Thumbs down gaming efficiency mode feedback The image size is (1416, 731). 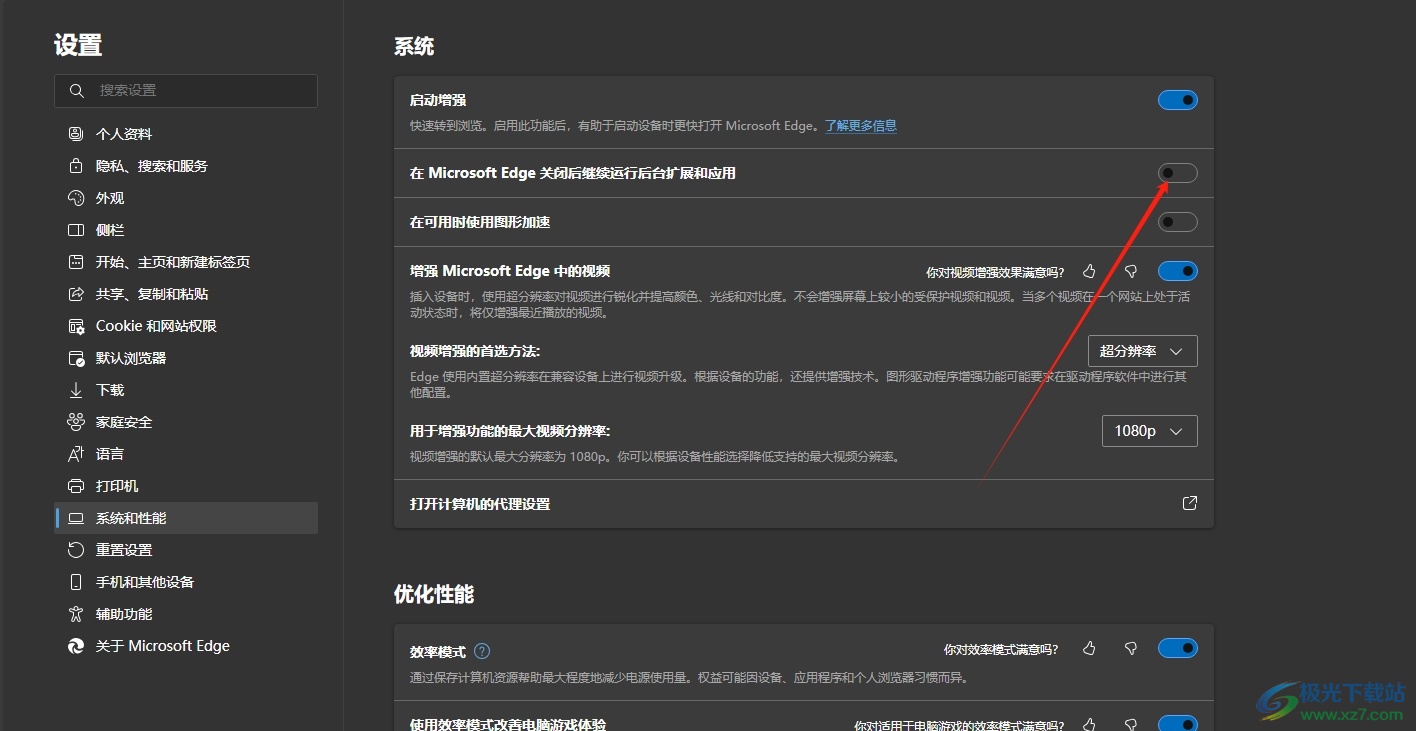point(1131,724)
